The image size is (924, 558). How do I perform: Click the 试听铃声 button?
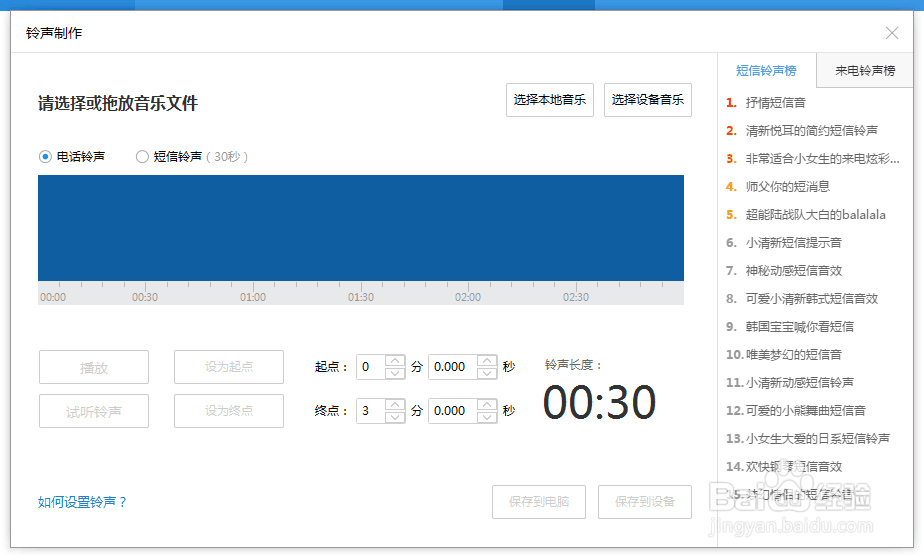click(x=94, y=411)
